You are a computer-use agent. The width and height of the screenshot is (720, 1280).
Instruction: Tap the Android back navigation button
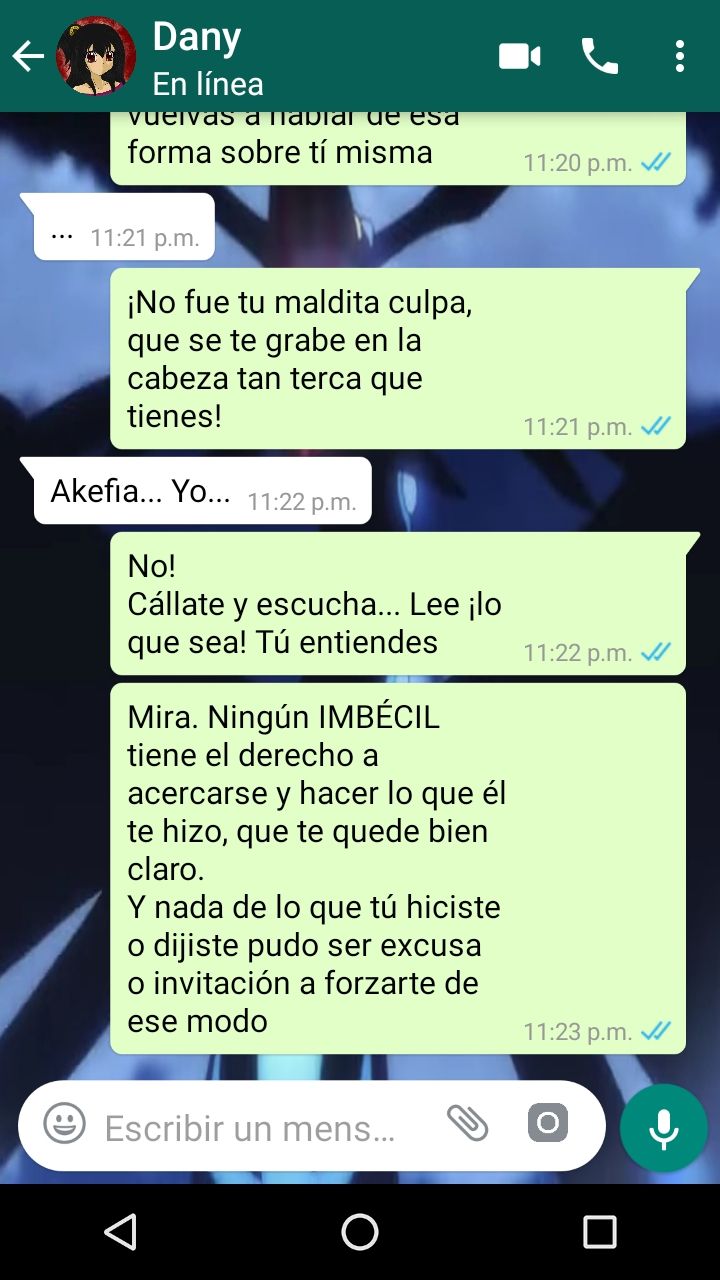120,1232
